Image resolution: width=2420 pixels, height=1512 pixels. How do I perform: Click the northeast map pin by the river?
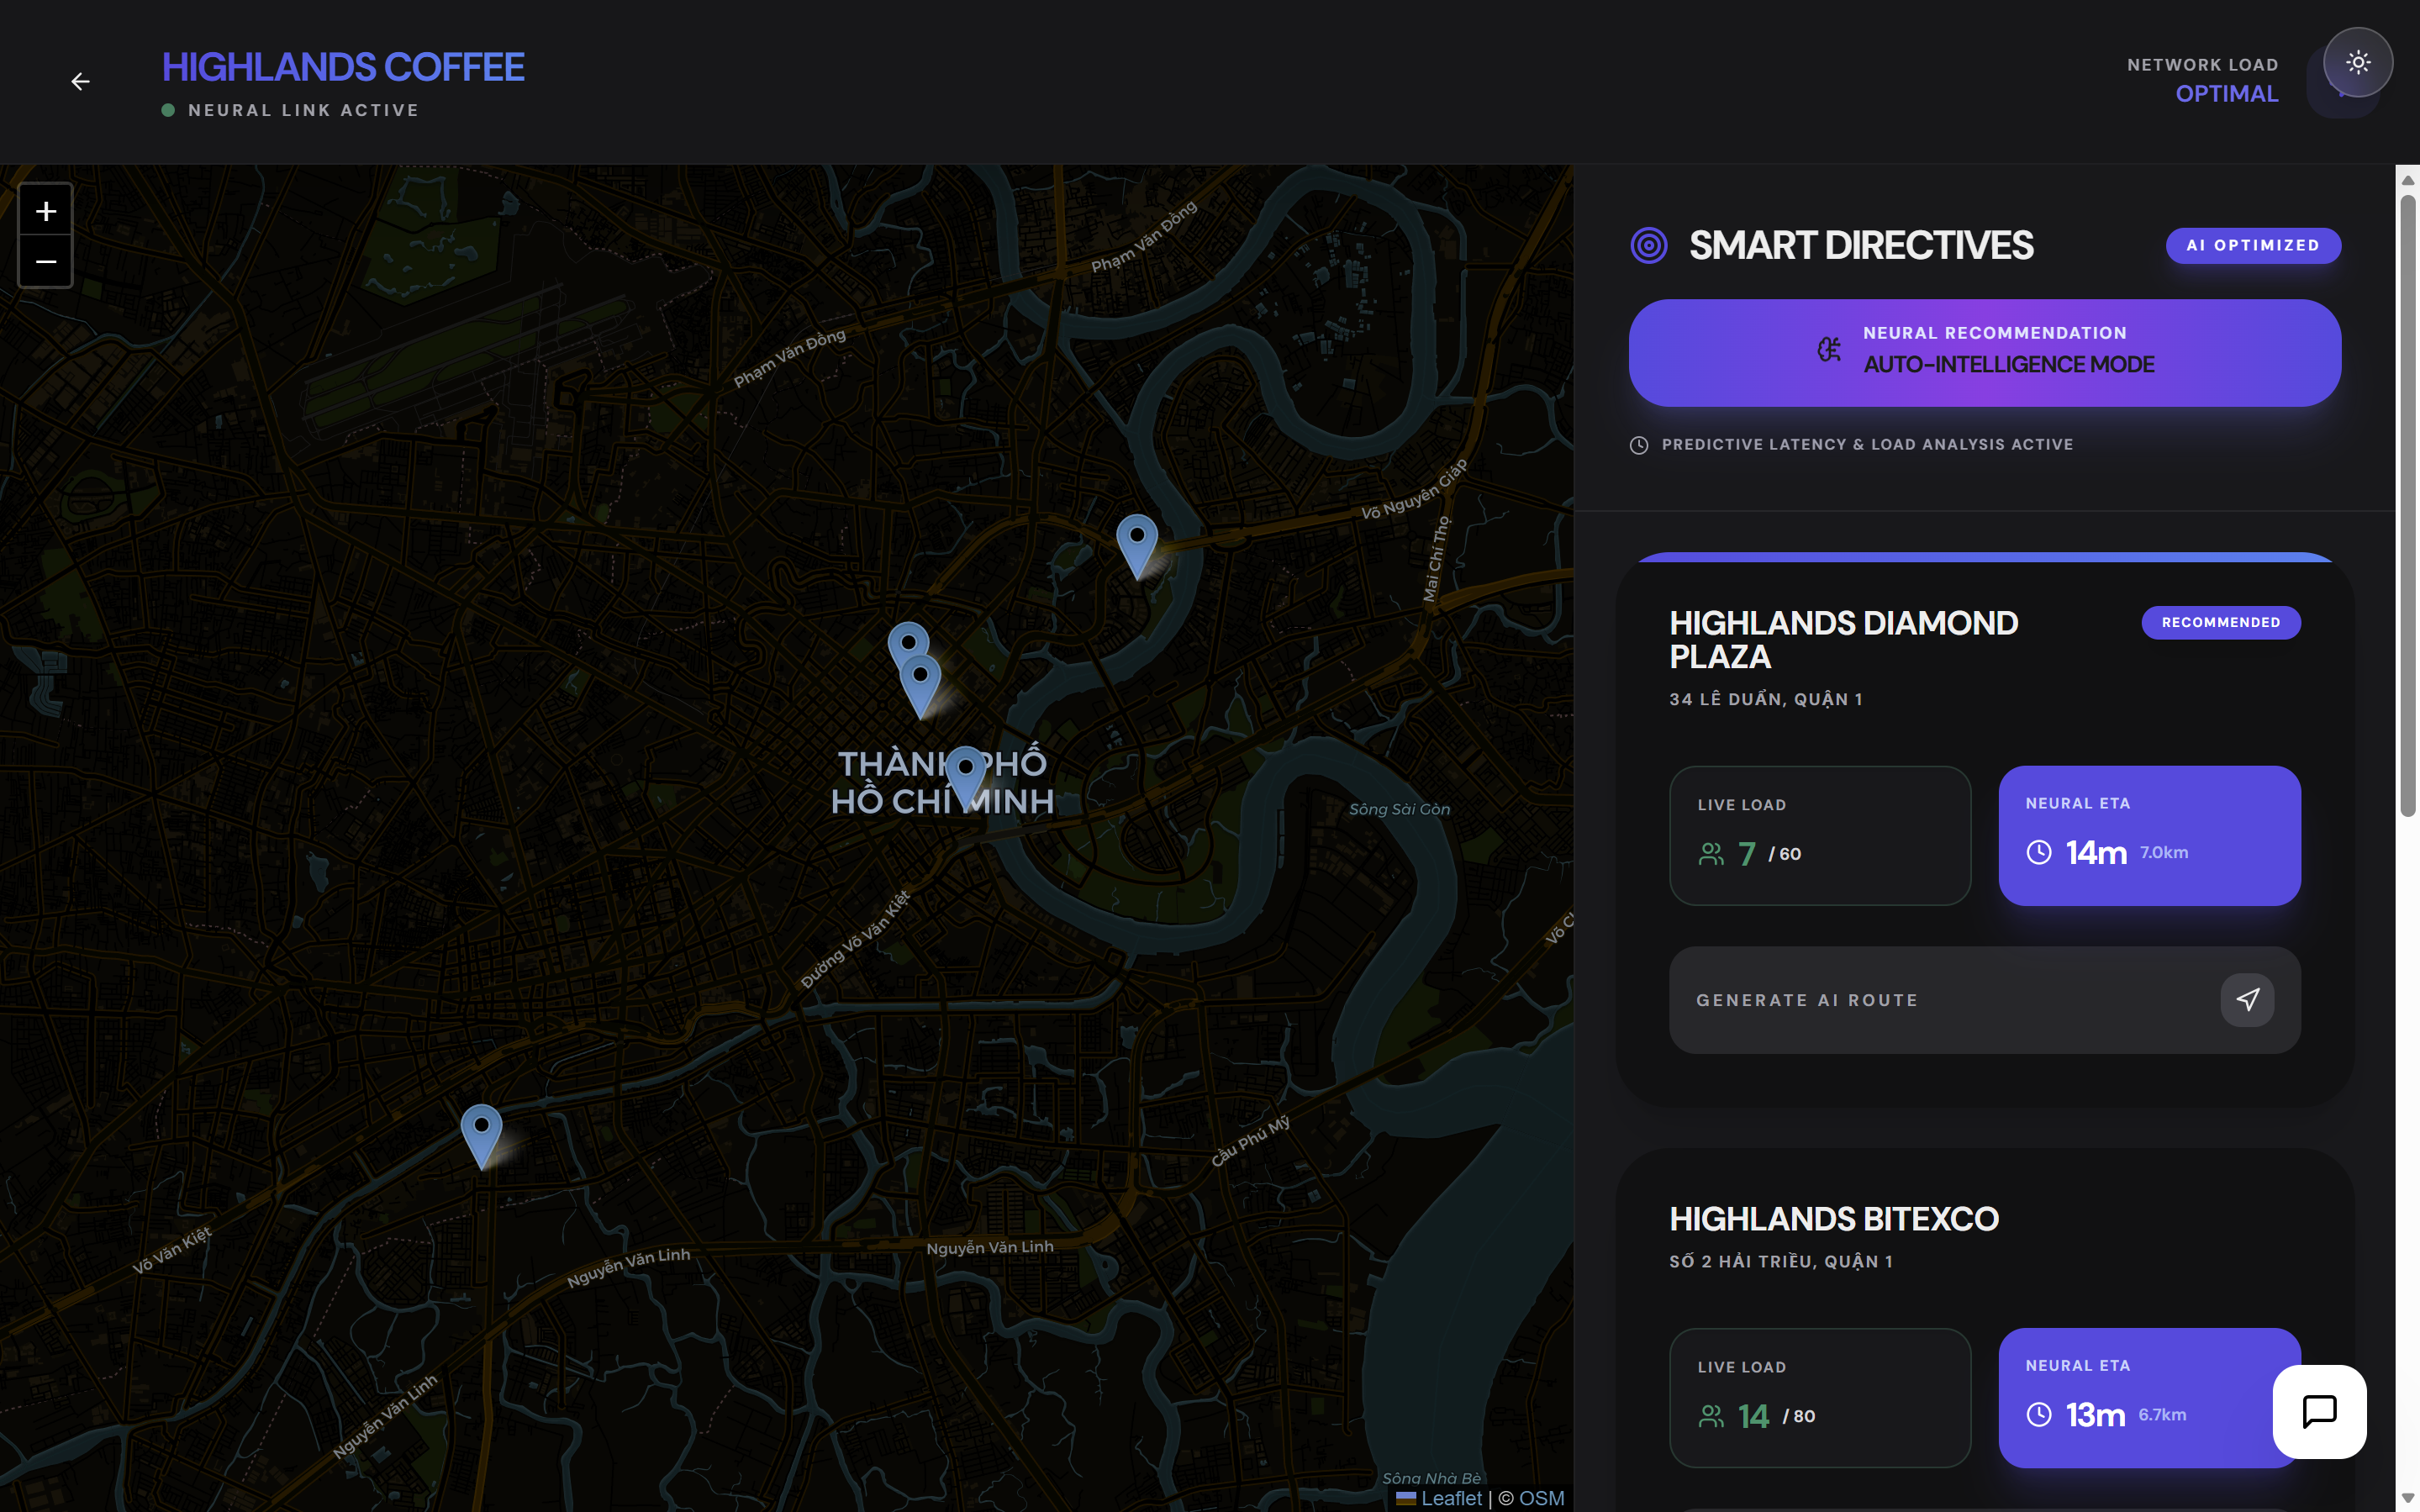click(x=1137, y=543)
